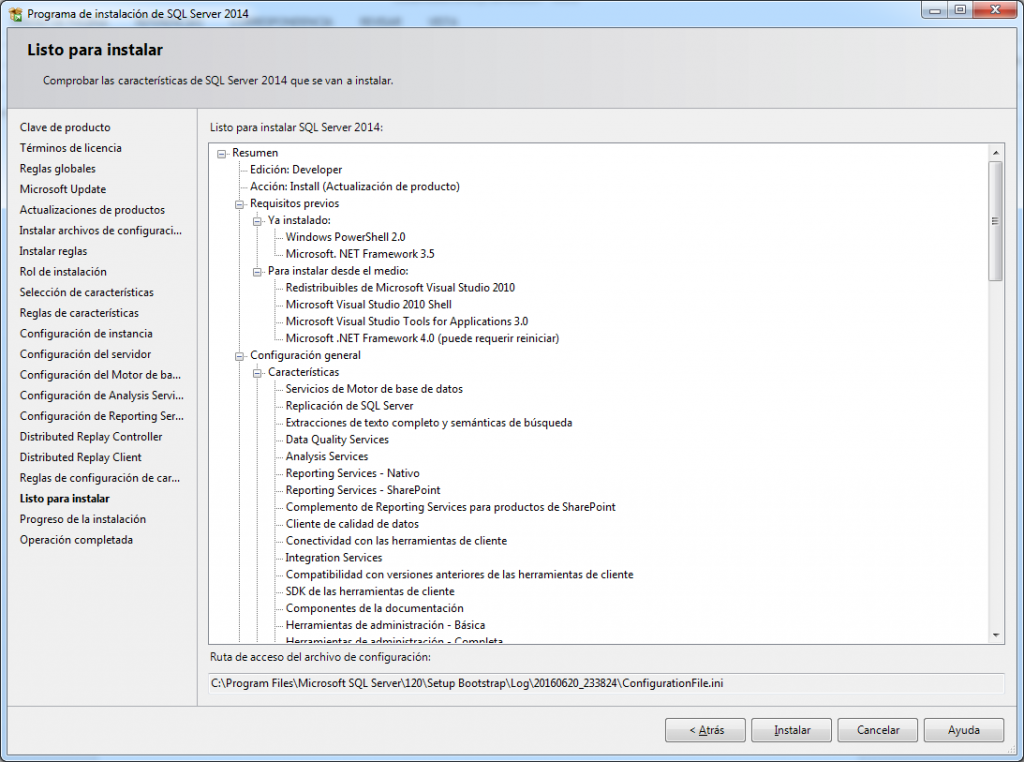Select Complemento de Reporting Services para SharePoint

tap(451, 507)
